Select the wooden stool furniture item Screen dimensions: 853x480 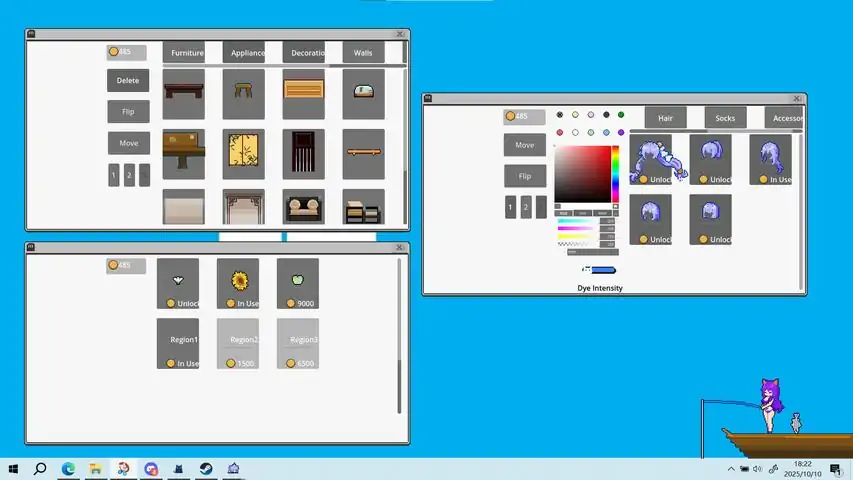pos(243,93)
